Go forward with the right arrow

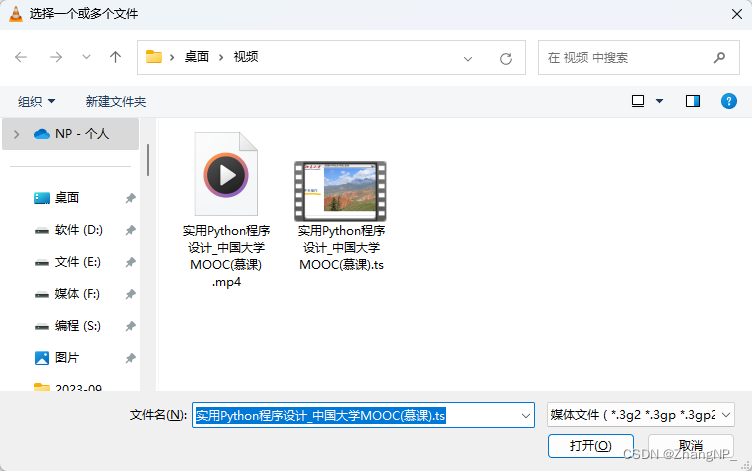tap(56, 58)
